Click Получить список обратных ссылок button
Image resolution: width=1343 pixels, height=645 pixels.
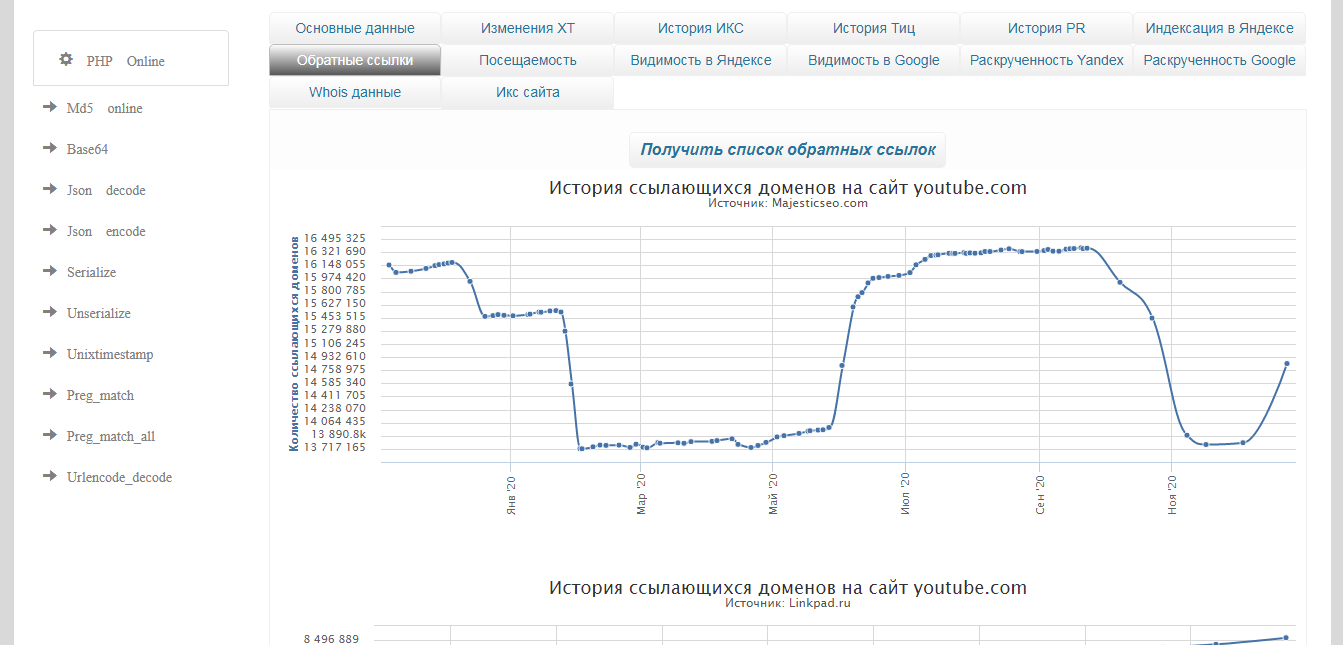pos(788,150)
